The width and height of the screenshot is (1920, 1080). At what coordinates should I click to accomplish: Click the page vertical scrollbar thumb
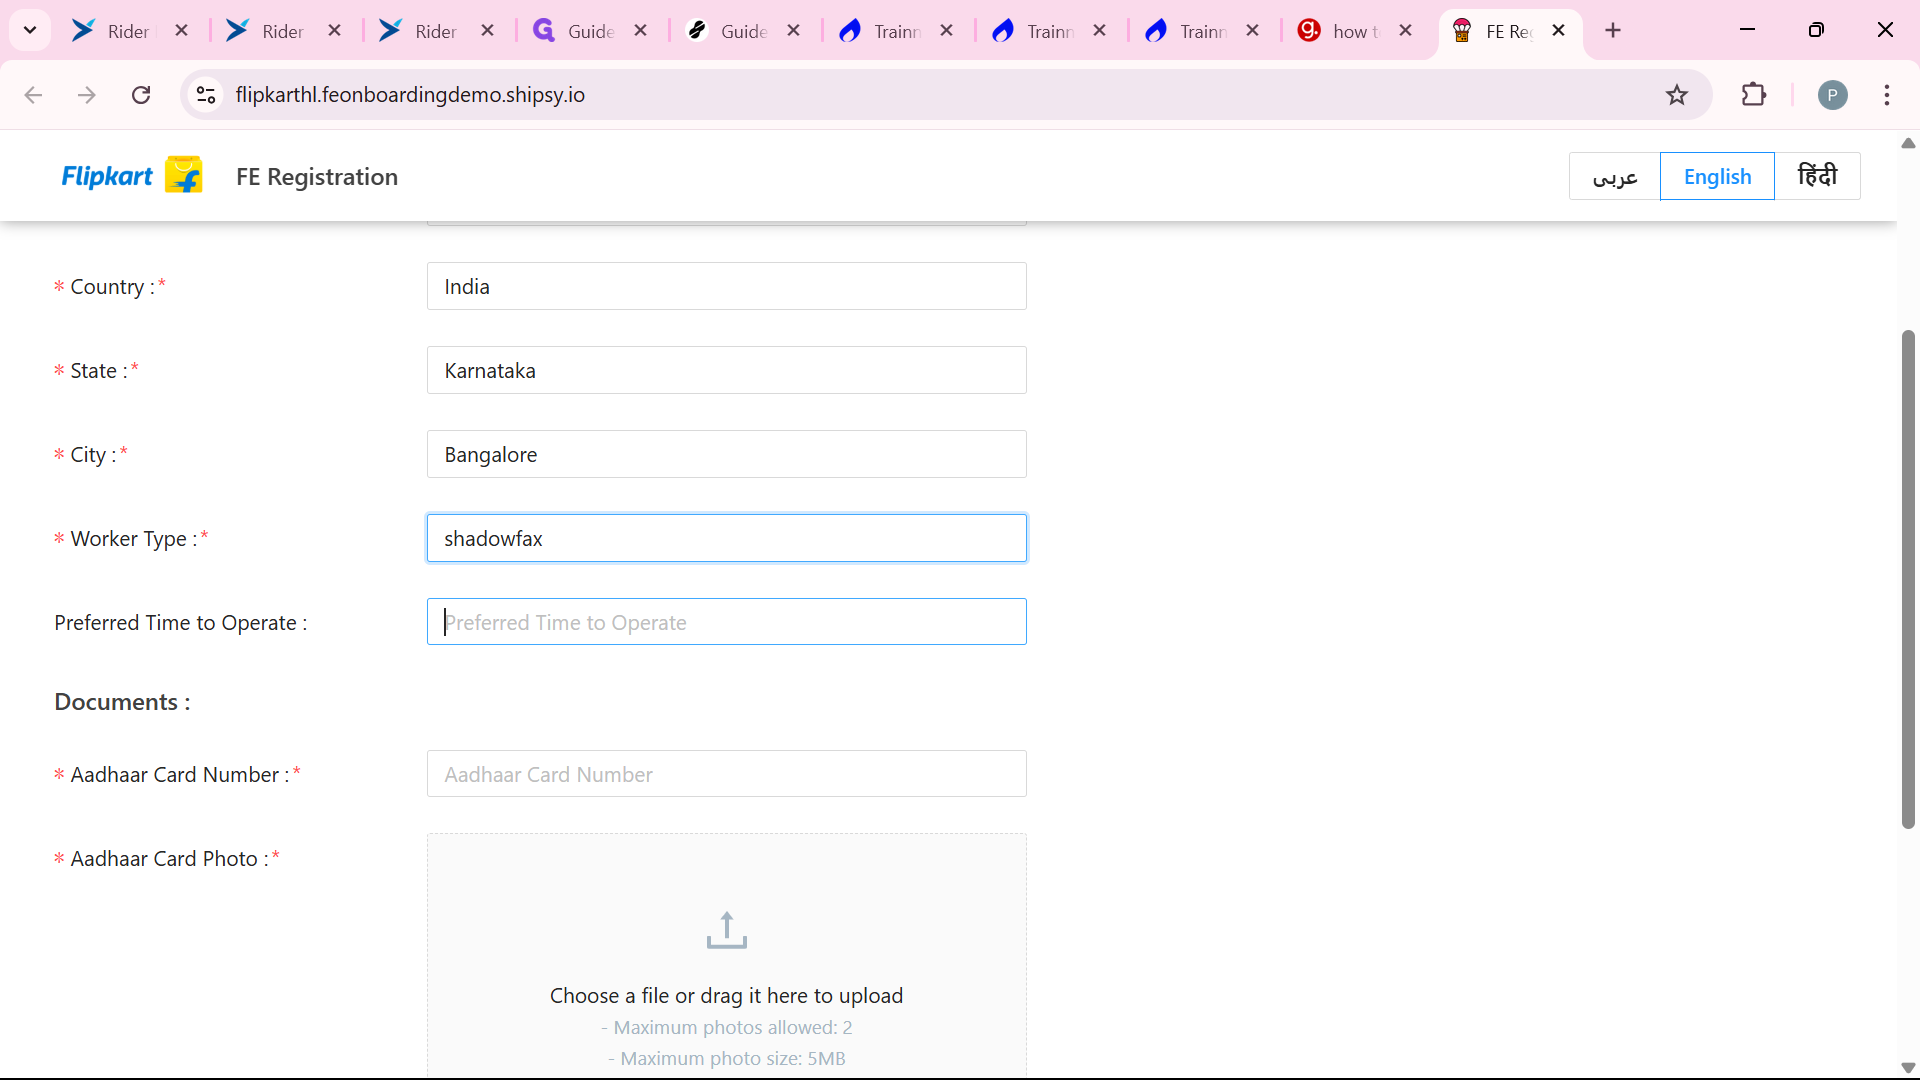pyautogui.click(x=1908, y=579)
